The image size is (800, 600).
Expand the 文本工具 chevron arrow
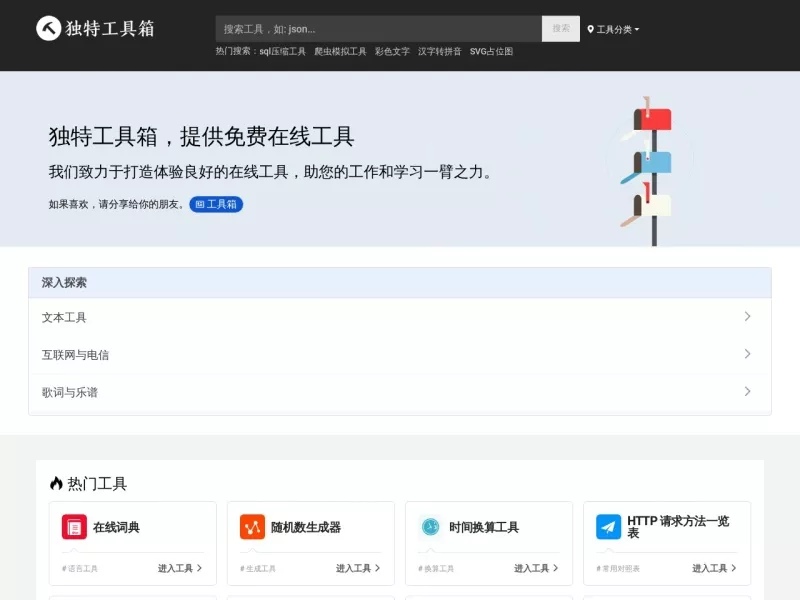point(747,317)
